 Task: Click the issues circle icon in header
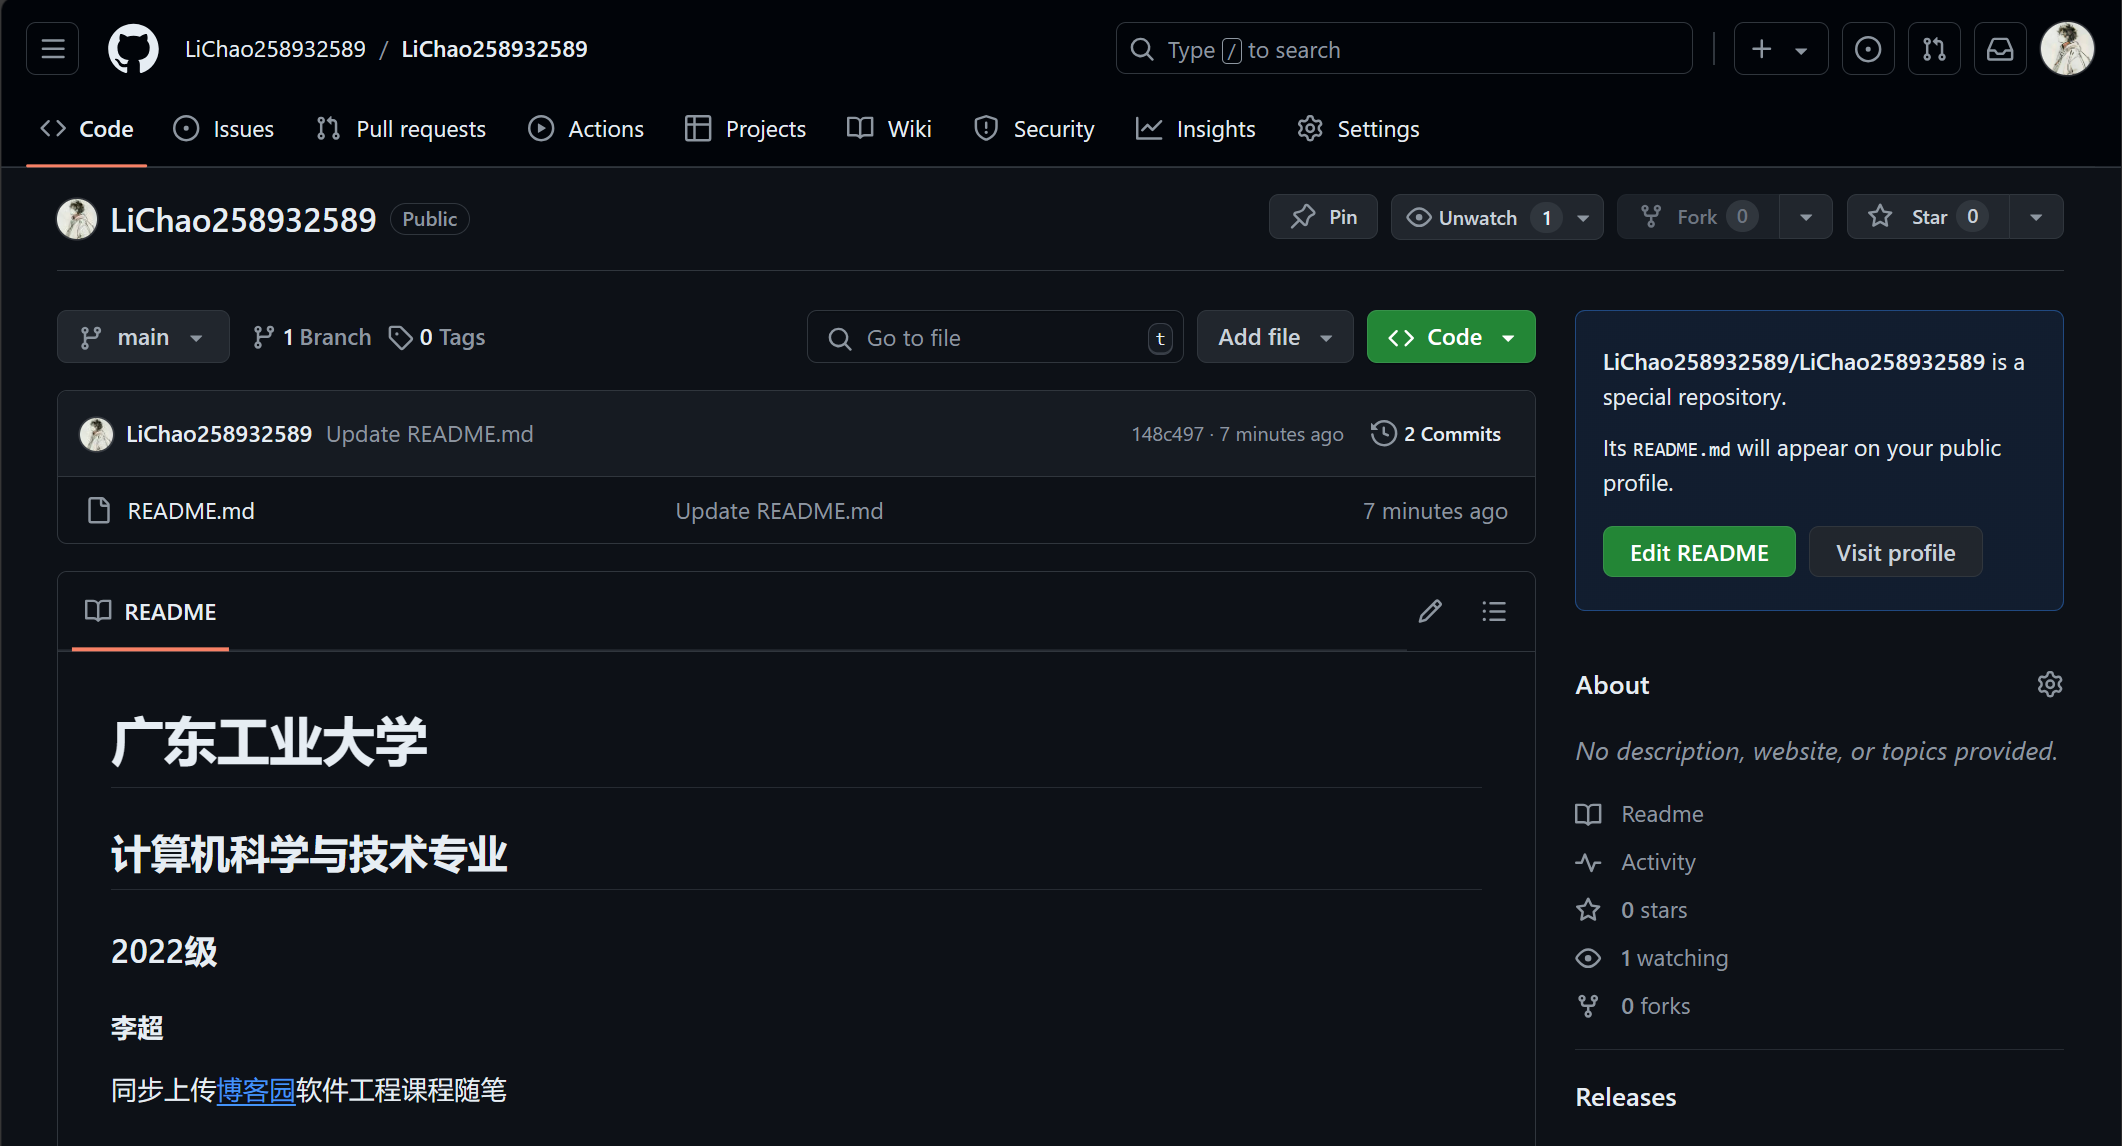(1867, 49)
